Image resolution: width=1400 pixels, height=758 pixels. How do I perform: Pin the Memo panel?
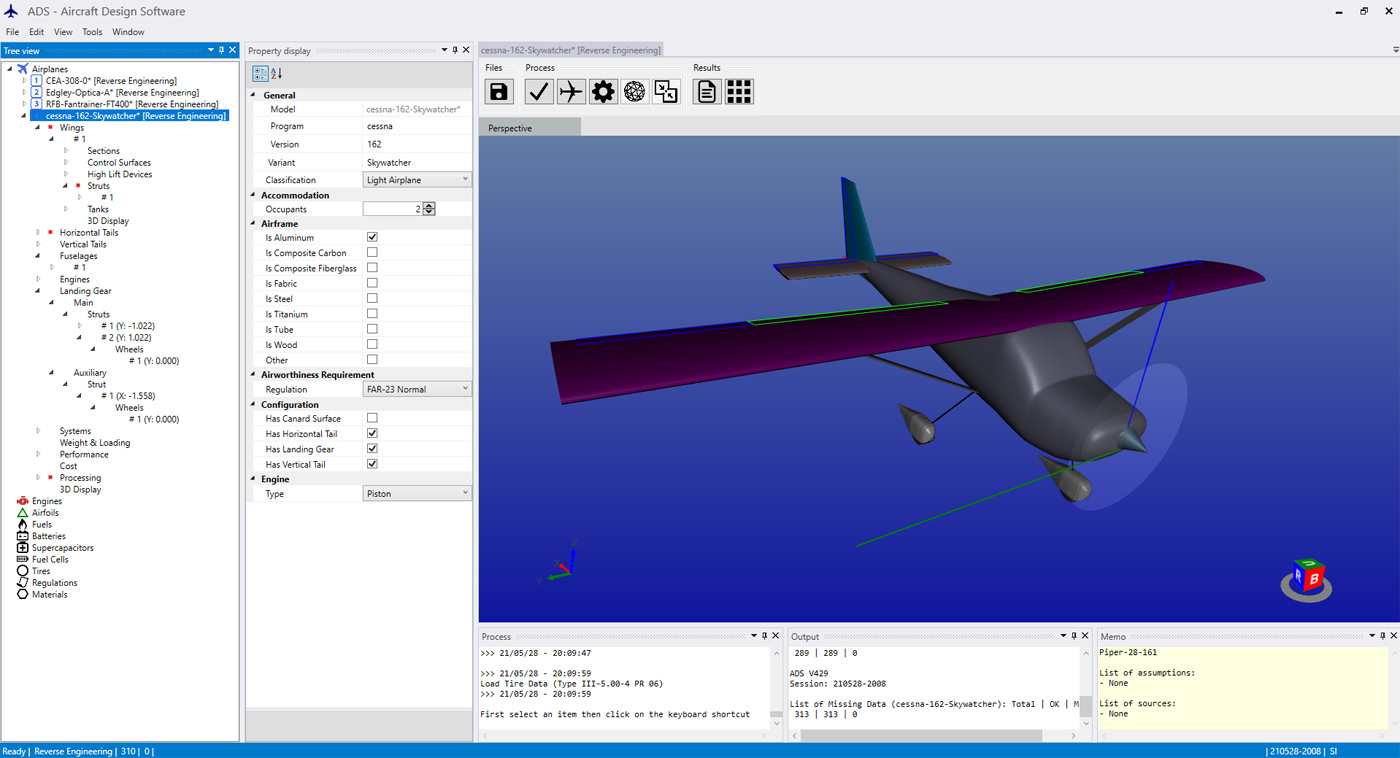1383,636
